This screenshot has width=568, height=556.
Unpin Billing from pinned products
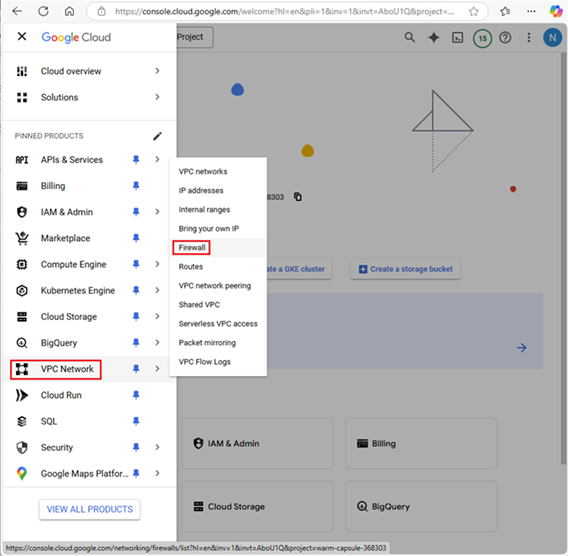tap(136, 186)
